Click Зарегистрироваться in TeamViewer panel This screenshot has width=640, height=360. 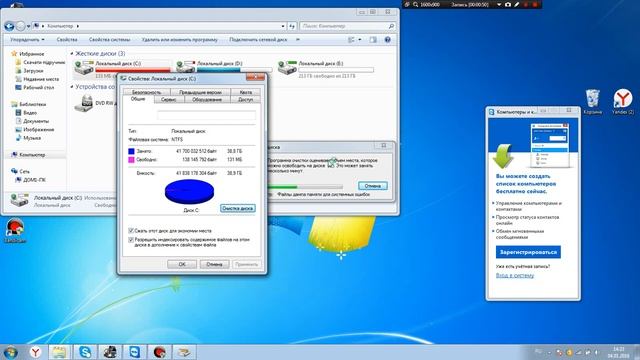(528, 252)
